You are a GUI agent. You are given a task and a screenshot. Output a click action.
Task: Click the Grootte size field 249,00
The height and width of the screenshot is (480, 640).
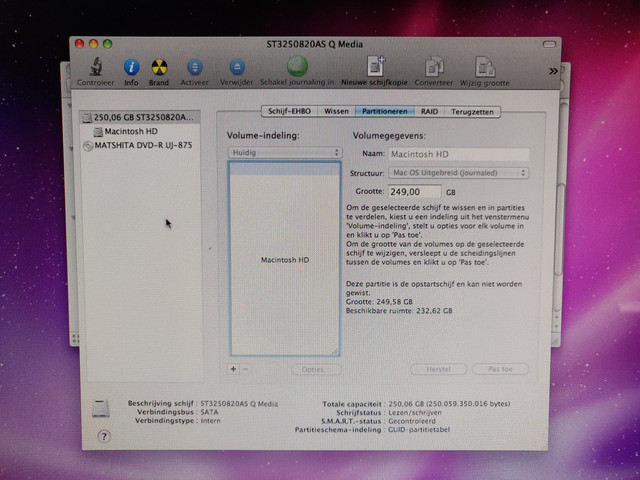(x=414, y=192)
